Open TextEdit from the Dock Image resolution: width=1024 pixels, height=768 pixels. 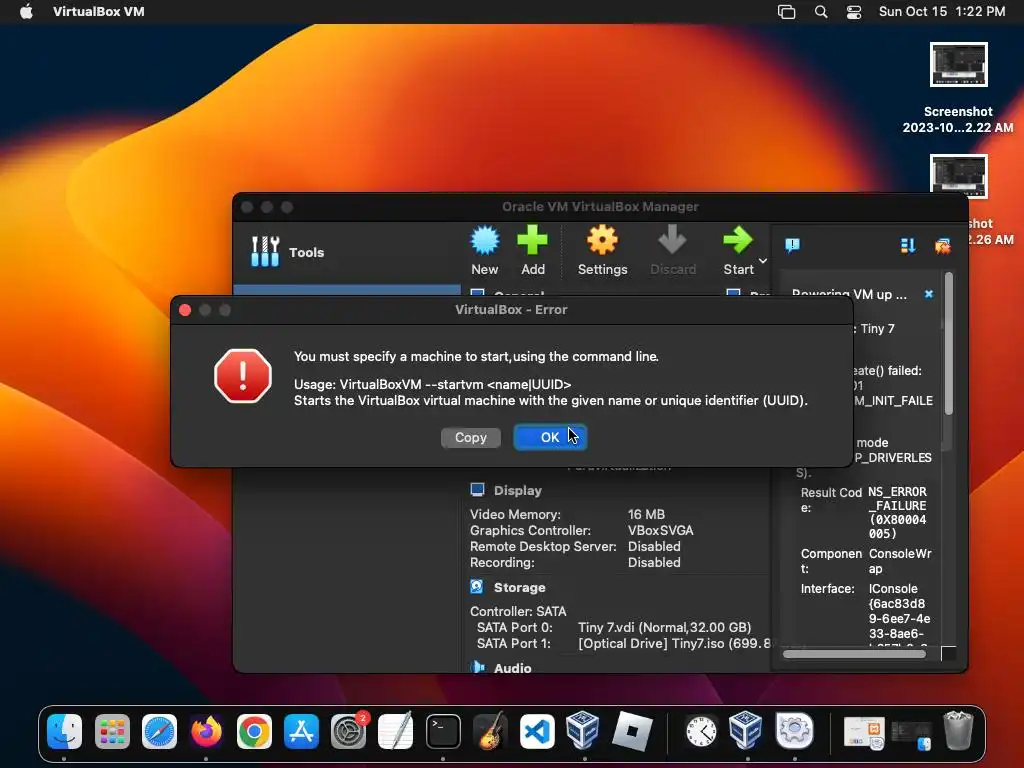[x=396, y=731]
